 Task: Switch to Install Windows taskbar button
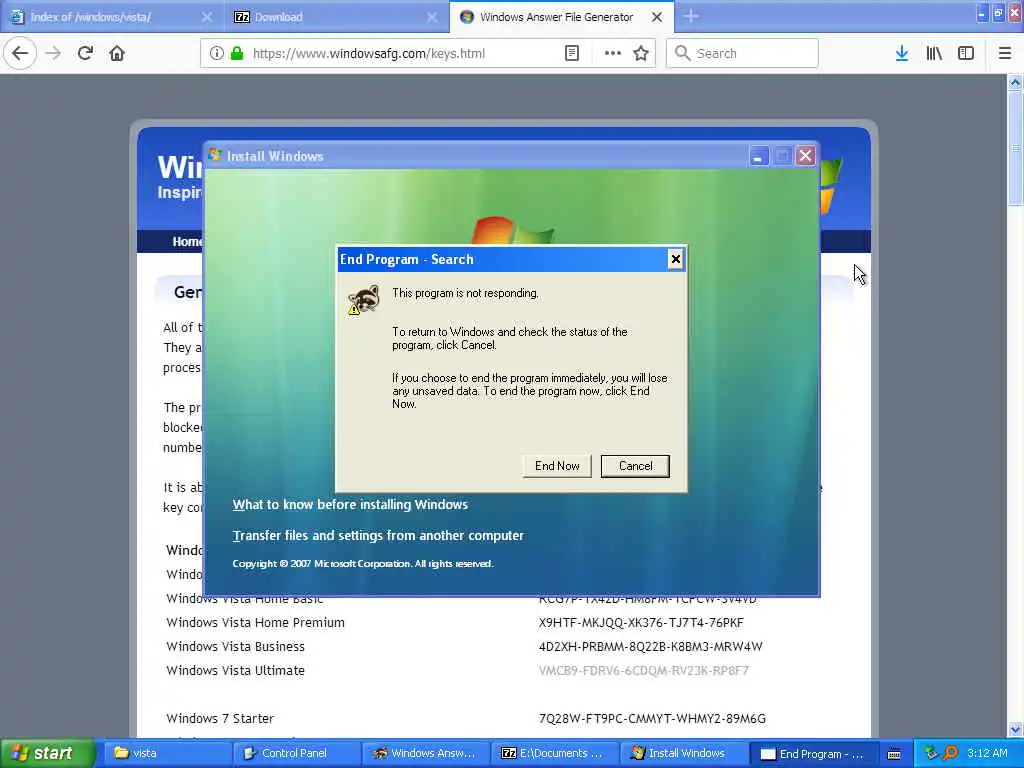[683, 753]
